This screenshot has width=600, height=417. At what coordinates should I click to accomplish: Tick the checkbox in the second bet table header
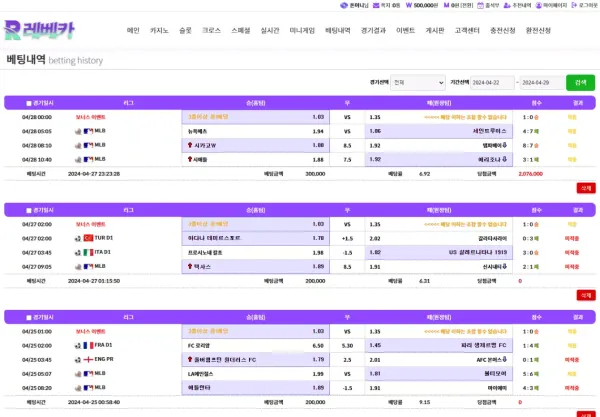[x=29, y=210]
